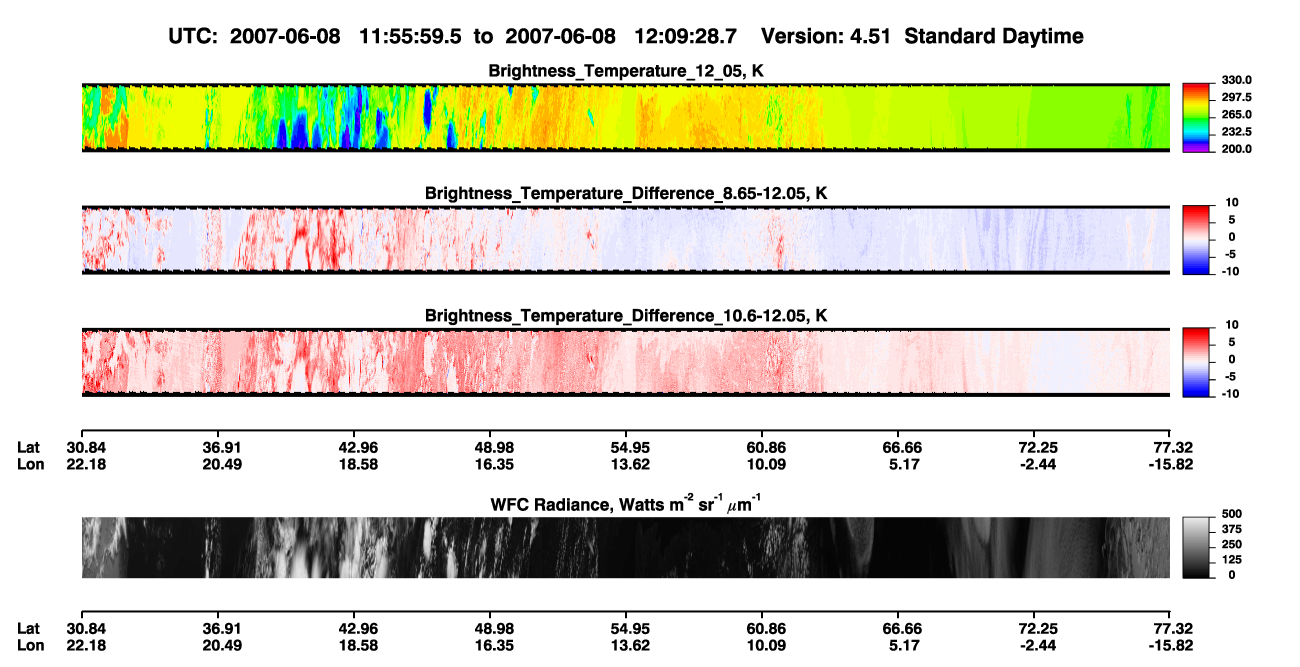
Task: Click the 250 label on the grayscale bar
Action: point(1232,544)
